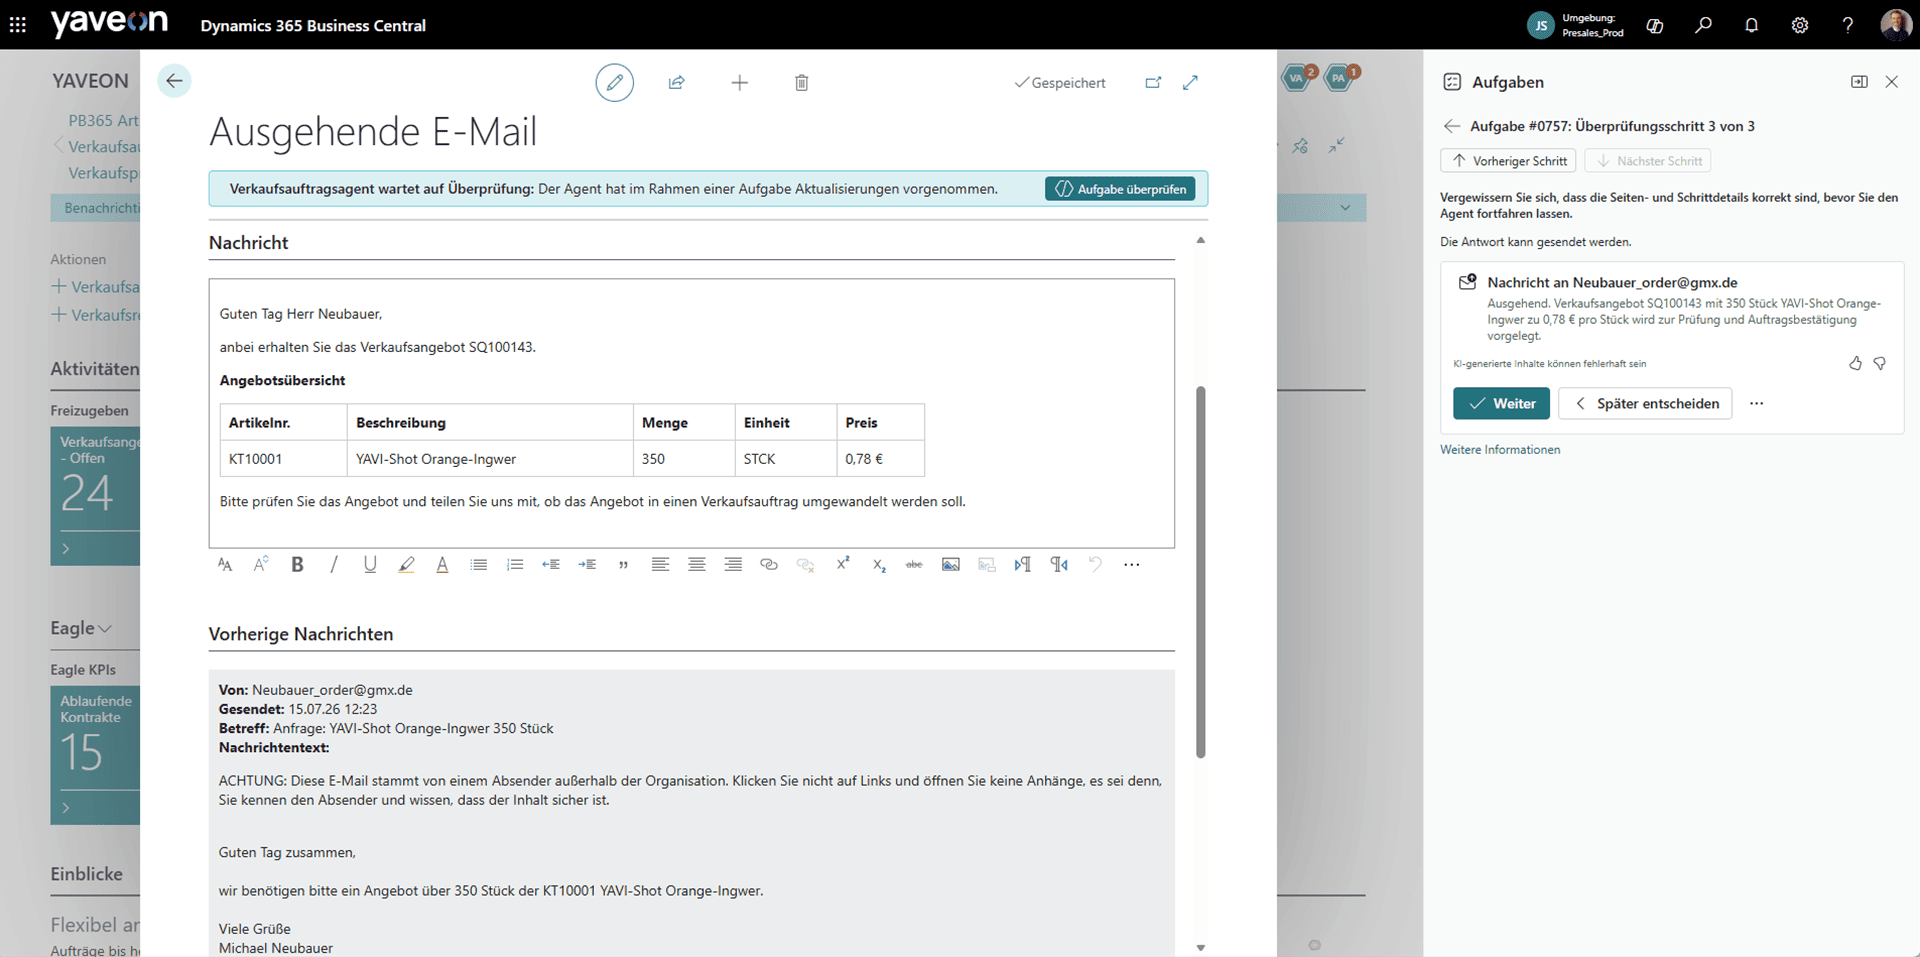Viewport: 1920px width, 957px height.
Task: Toggle edit mode with the pencil icon
Action: pyautogui.click(x=614, y=82)
